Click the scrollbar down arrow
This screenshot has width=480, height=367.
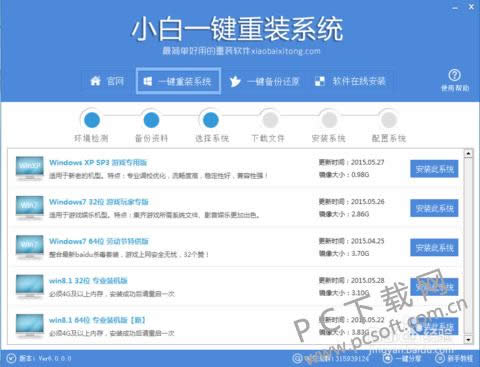[468, 340]
